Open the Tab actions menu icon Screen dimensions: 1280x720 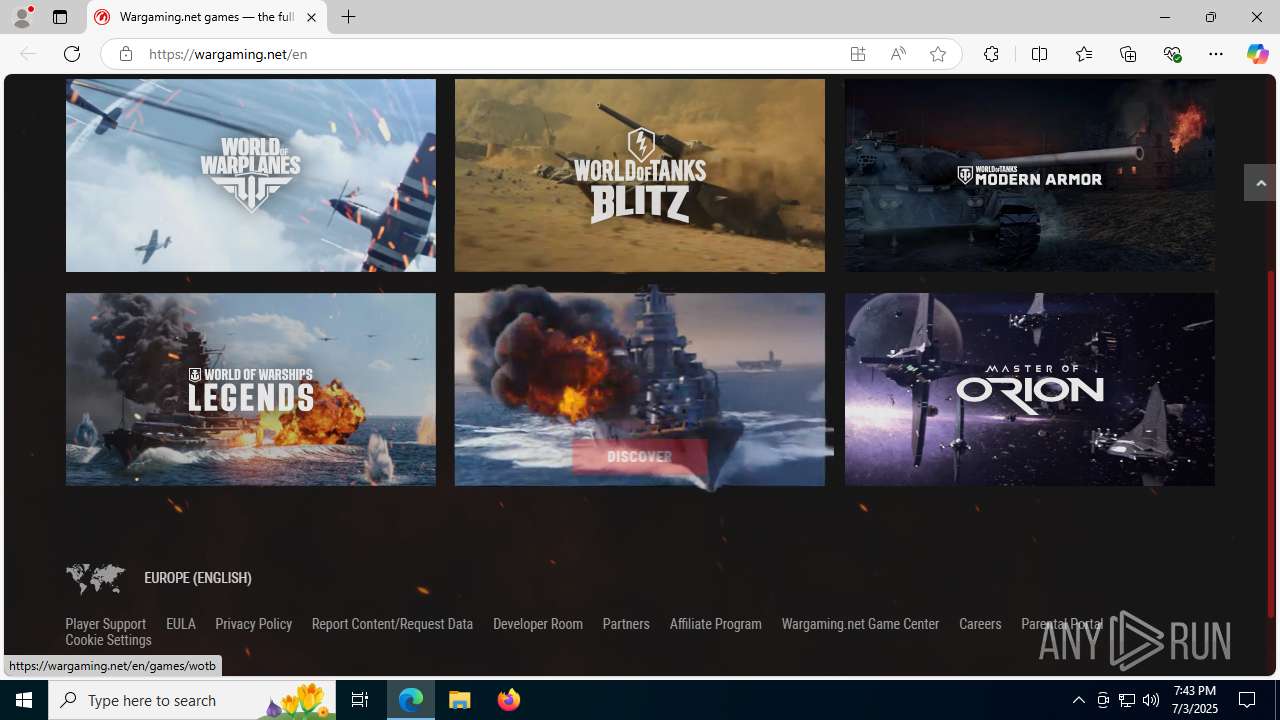(x=60, y=17)
